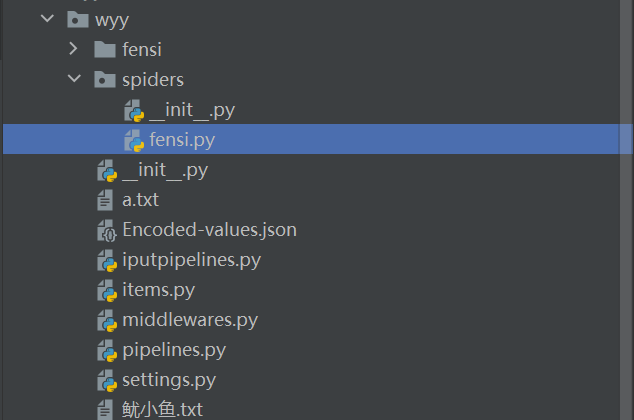
Task: Select iputpipelines.py in project tree
Action: pos(191,260)
